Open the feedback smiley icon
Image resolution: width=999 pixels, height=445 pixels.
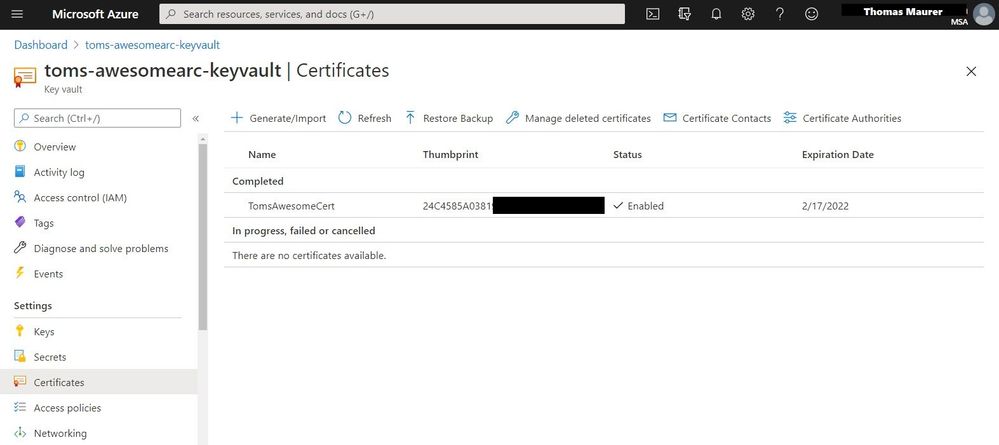[x=811, y=14]
